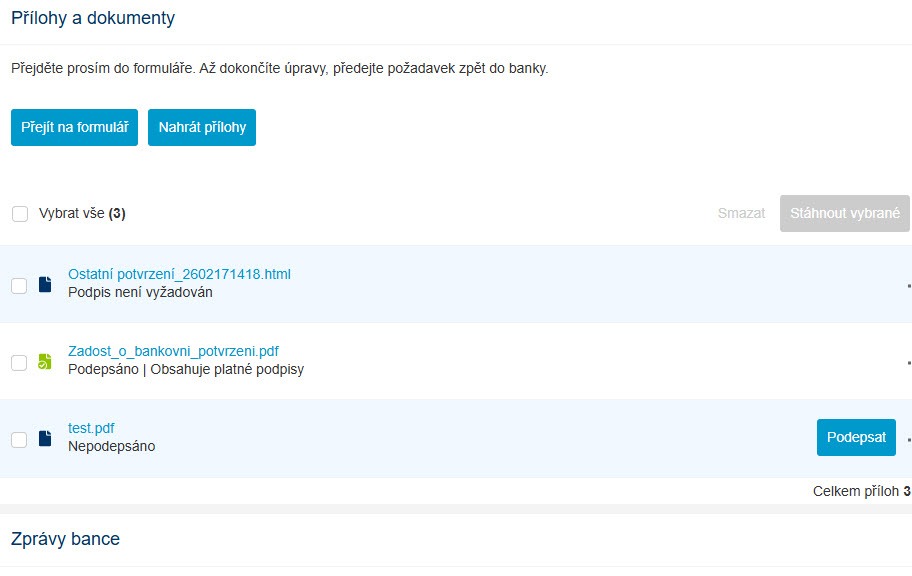Click the Smazat delete action
This screenshot has width=912, height=576.
click(741, 213)
